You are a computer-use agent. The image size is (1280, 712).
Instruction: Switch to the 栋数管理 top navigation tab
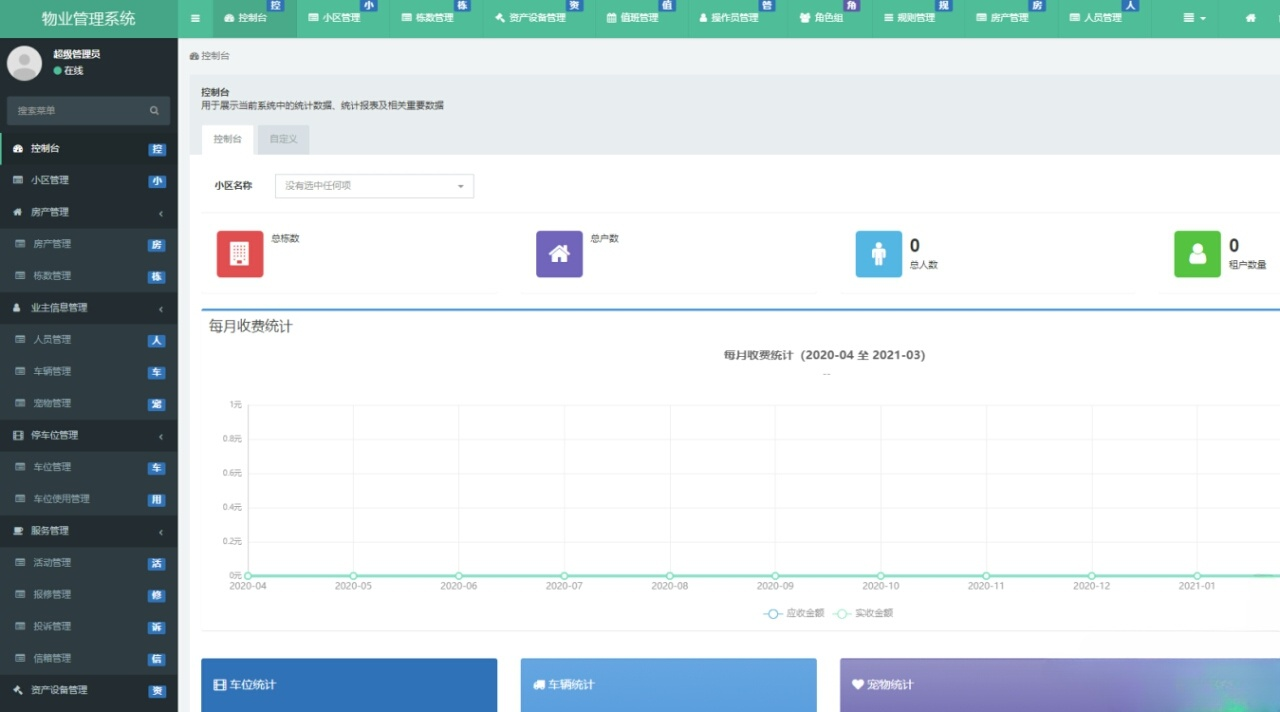[435, 18]
